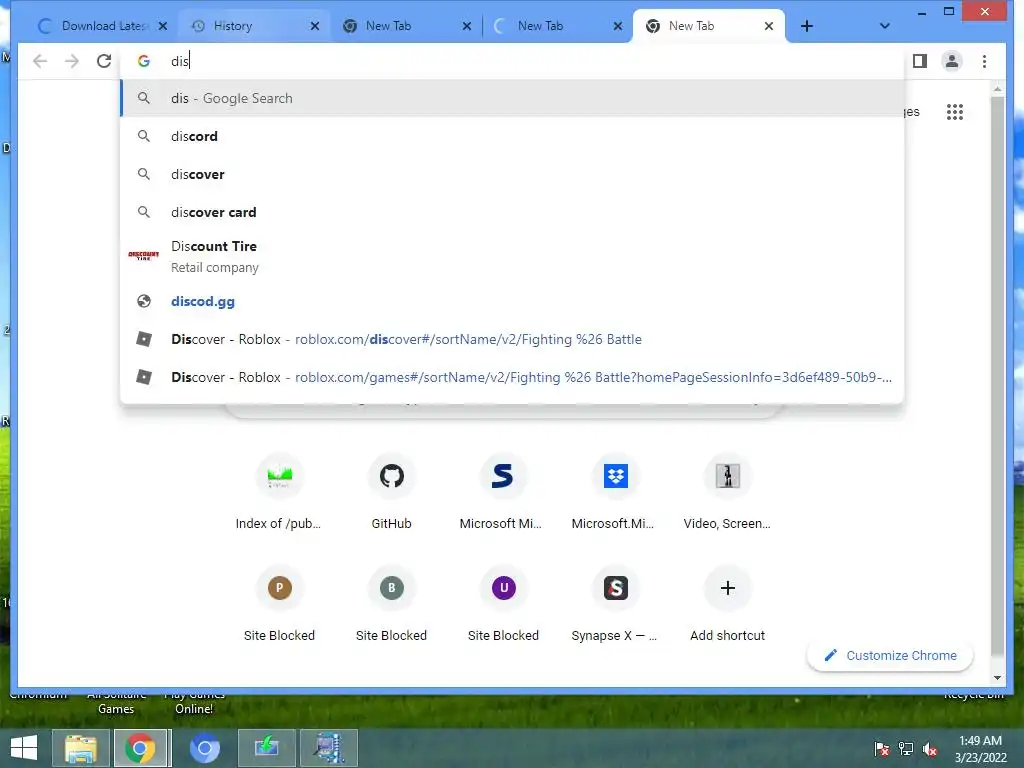The height and width of the screenshot is (768, 1024).
Task: Select the 'discover card' suggestion
Action: [513, 212]
